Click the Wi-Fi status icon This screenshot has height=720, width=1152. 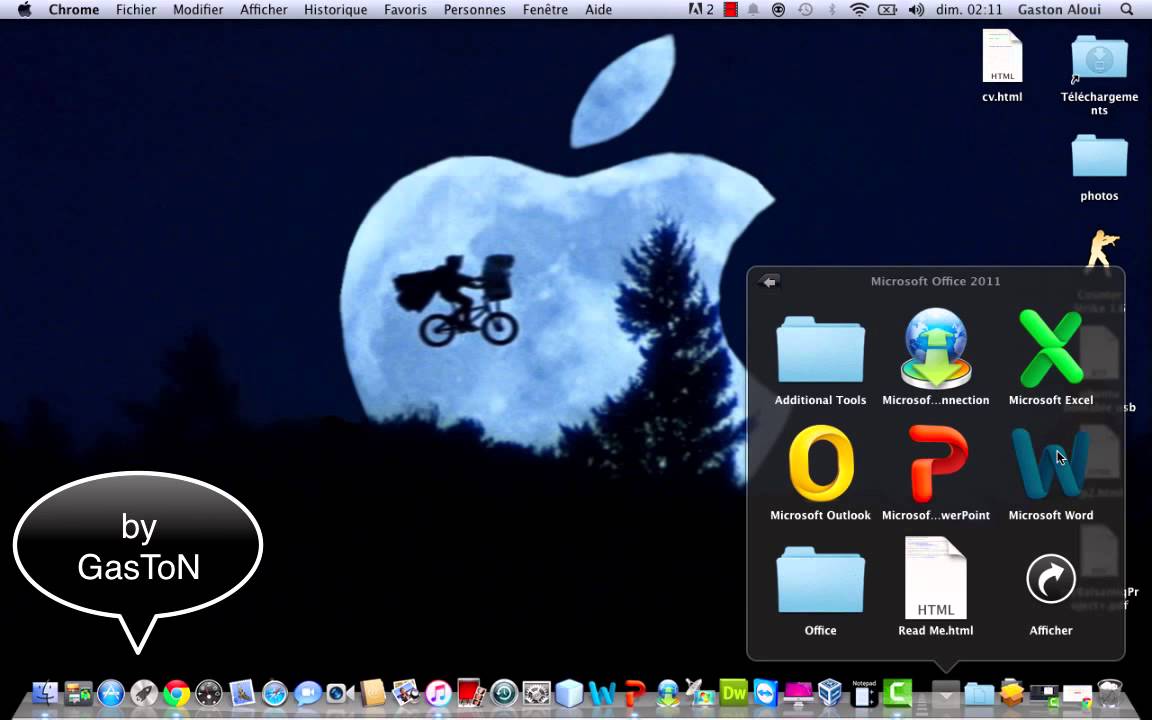[x=859, y=10]
